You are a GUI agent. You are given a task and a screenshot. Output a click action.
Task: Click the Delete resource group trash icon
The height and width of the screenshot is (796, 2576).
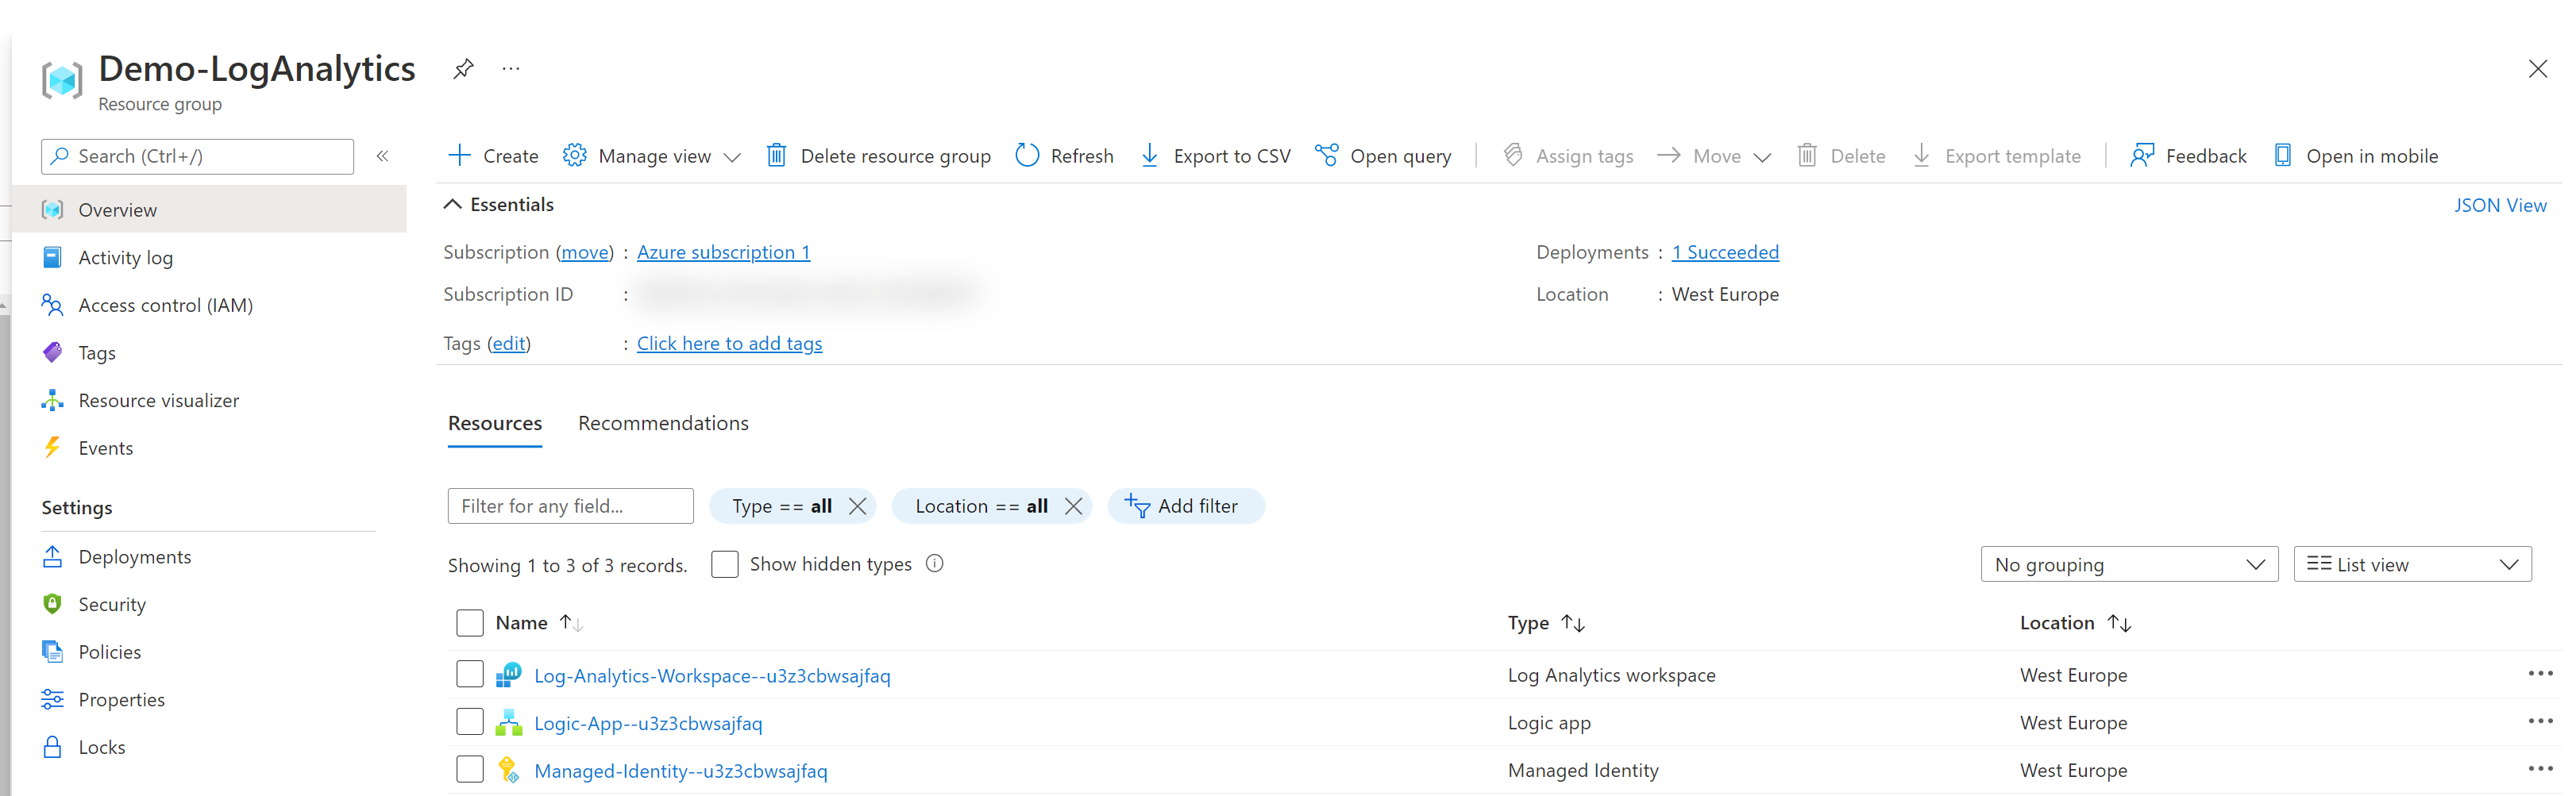click(x=776, y=155)
